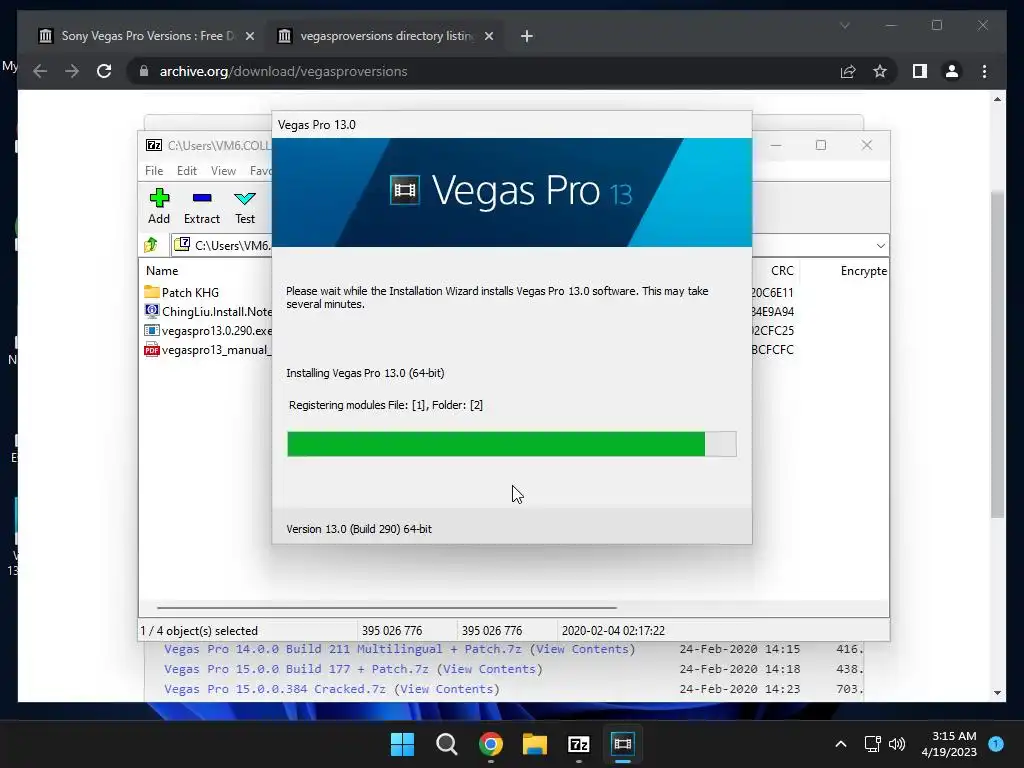Viewport: 1024px width, 768px height.
Task: Open Vegas Pro 15.0.0 Build 177 link
Action: coord(296,669)
